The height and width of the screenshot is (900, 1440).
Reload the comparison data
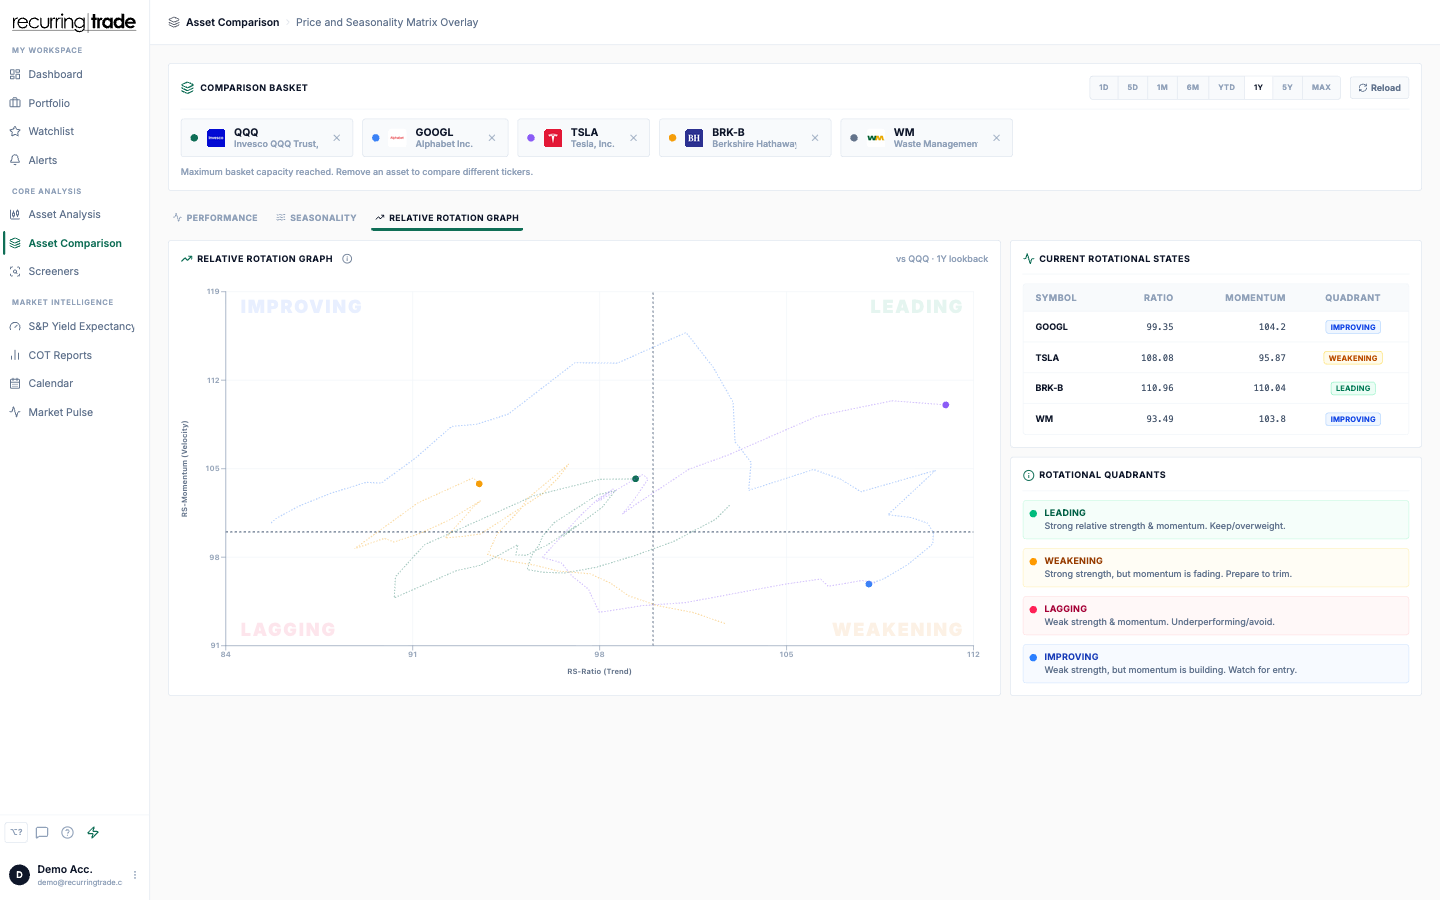[1379, 88]
